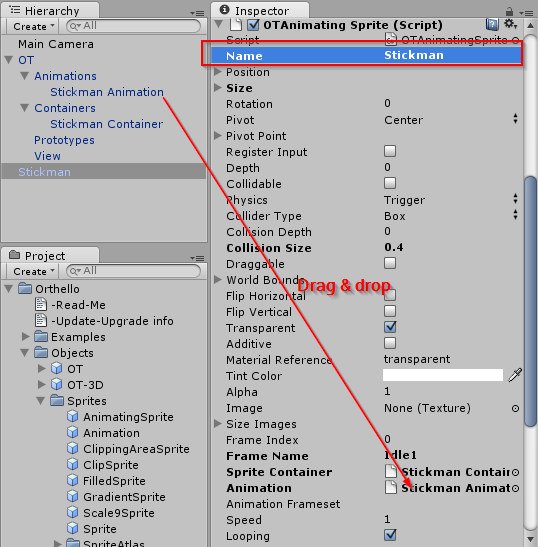Click the Project search field
The height and width of the screenshot is (547, 538).
(134, 271)
